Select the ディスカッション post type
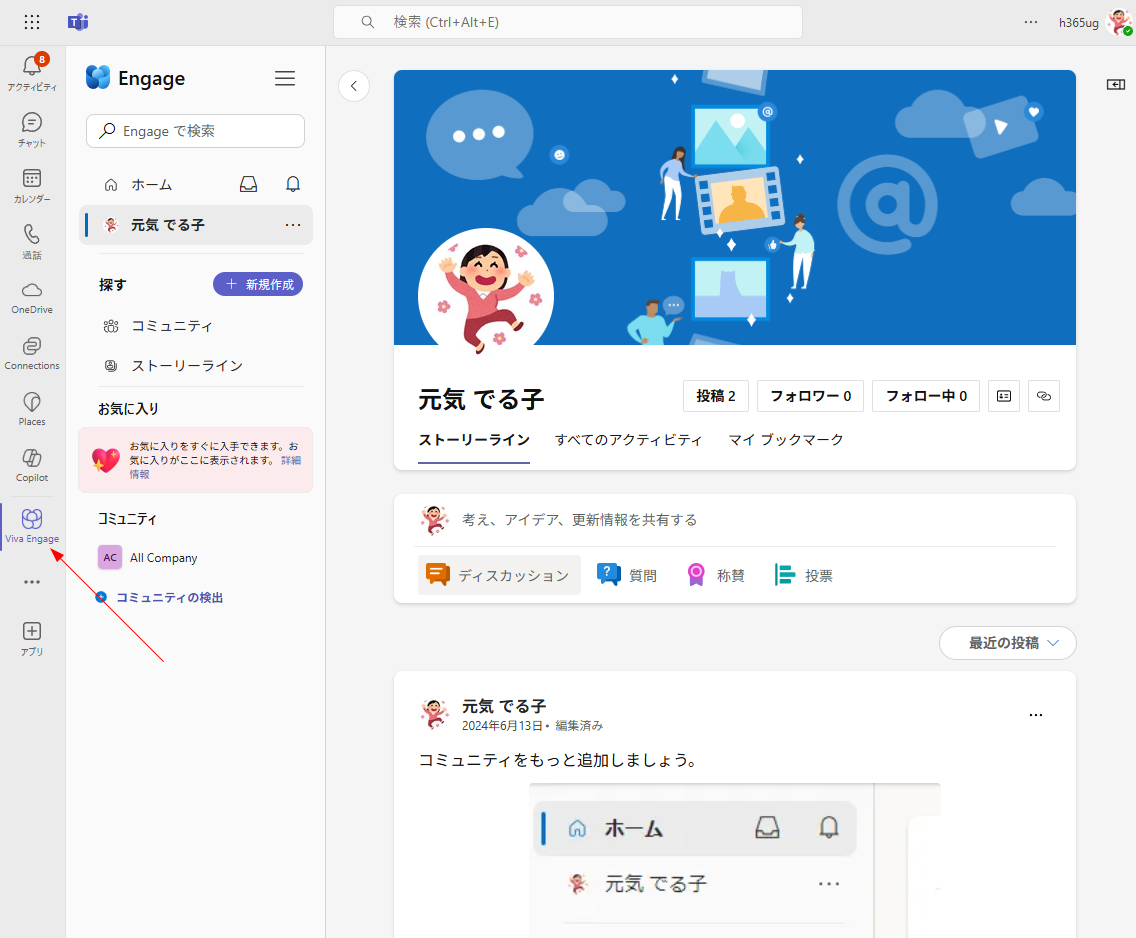The height and width of the screenshot is (938, 1136). 499,575
